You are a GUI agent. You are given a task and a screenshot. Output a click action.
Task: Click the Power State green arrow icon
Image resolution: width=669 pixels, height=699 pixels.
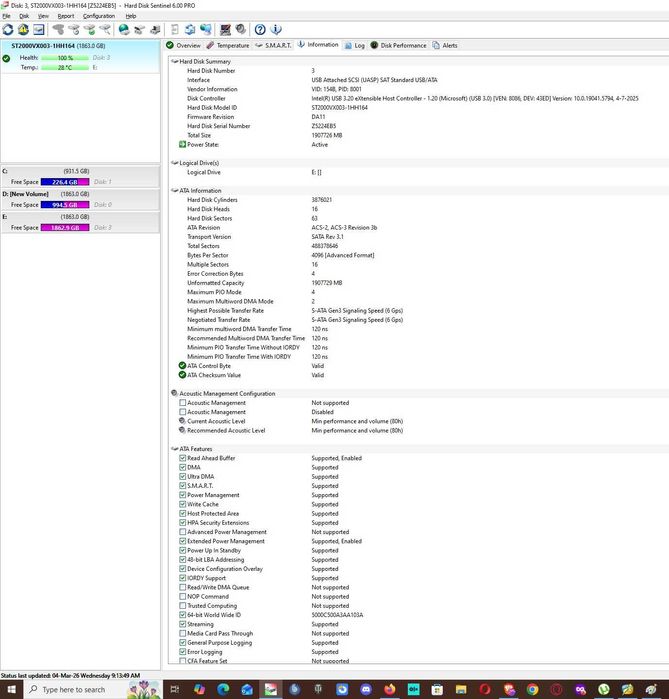182,144
